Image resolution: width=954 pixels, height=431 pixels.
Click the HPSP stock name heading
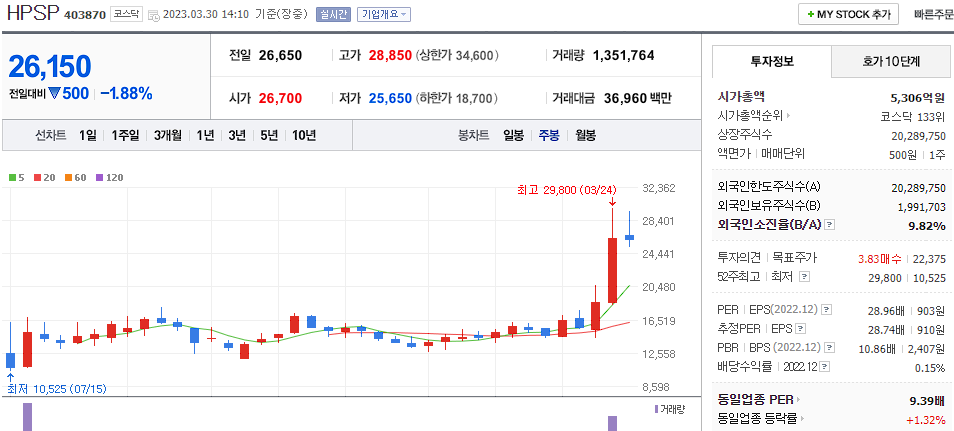(x=33, y=13)
